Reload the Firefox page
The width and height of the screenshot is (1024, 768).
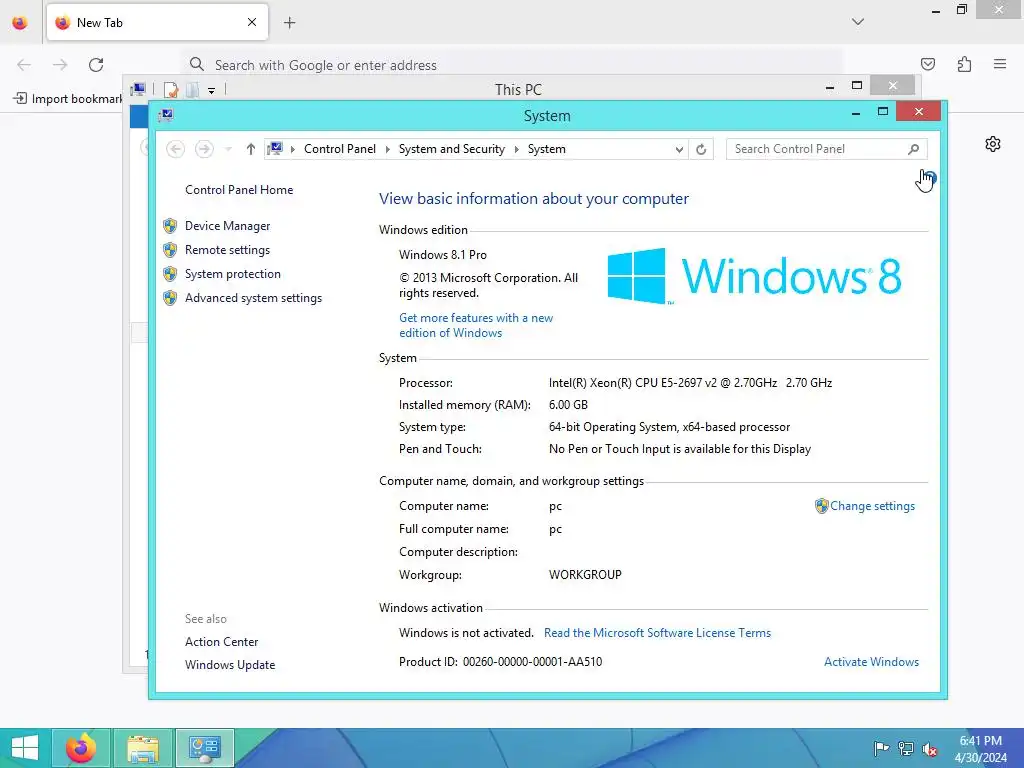(96, 65)
